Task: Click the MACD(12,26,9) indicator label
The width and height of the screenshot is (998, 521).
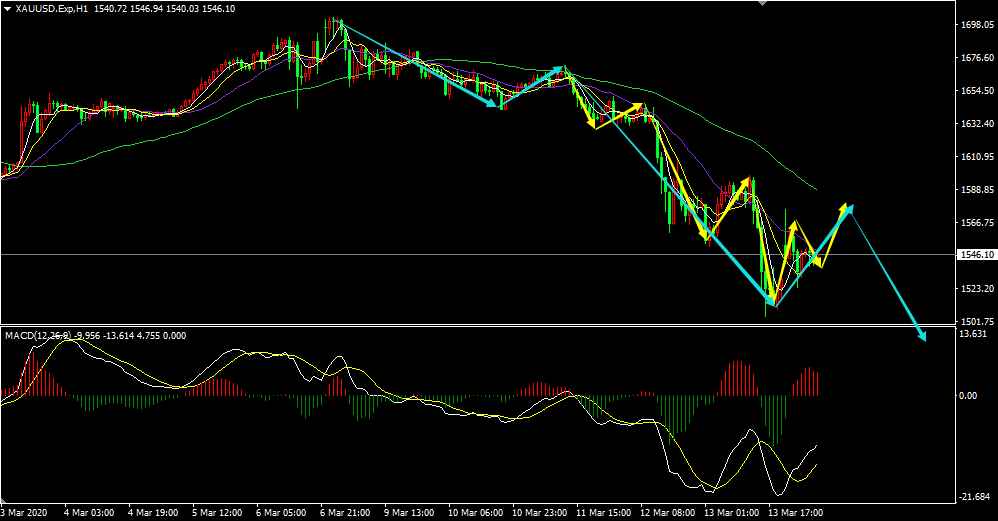Action: pyautogui.click(x=38, y=335)
